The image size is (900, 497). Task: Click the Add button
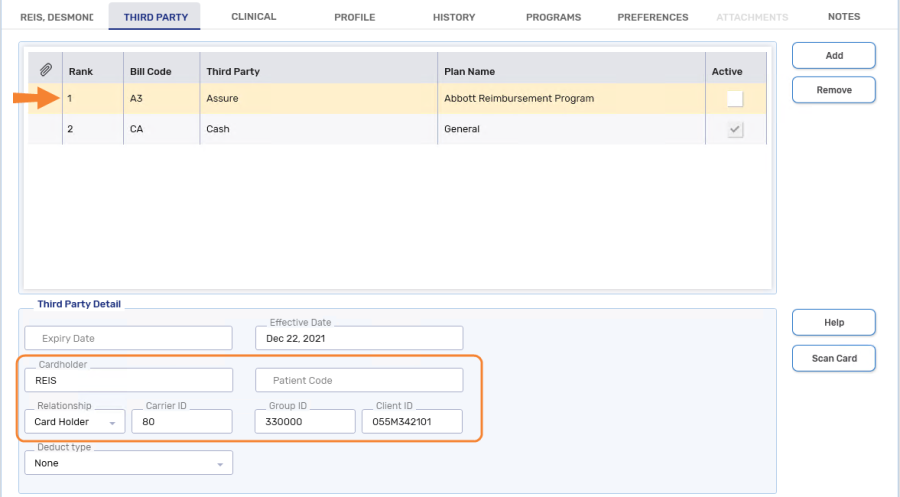pyautogui.click(x=833, y=56)
